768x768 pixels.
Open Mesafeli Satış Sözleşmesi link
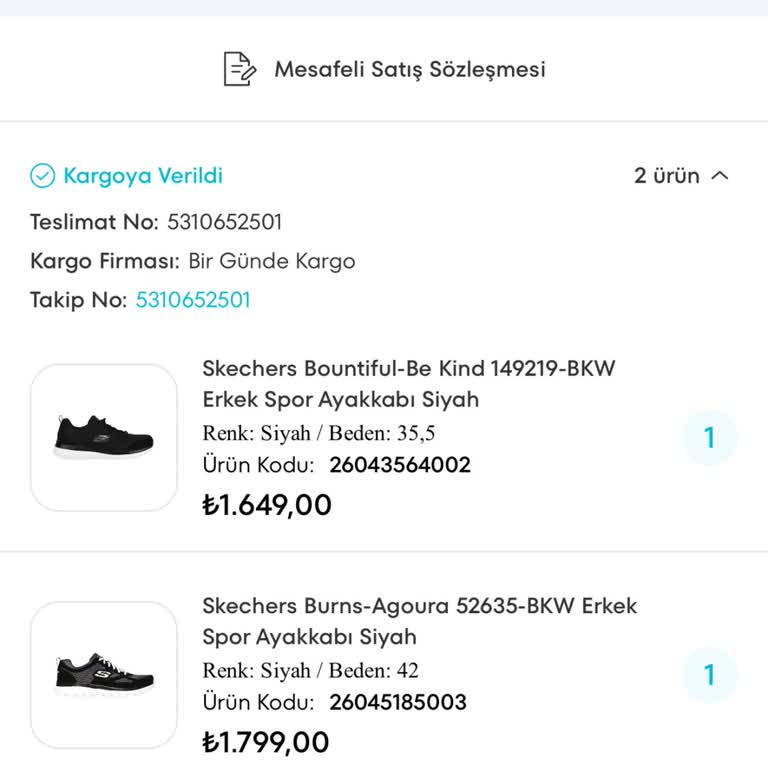coord(410,70)
